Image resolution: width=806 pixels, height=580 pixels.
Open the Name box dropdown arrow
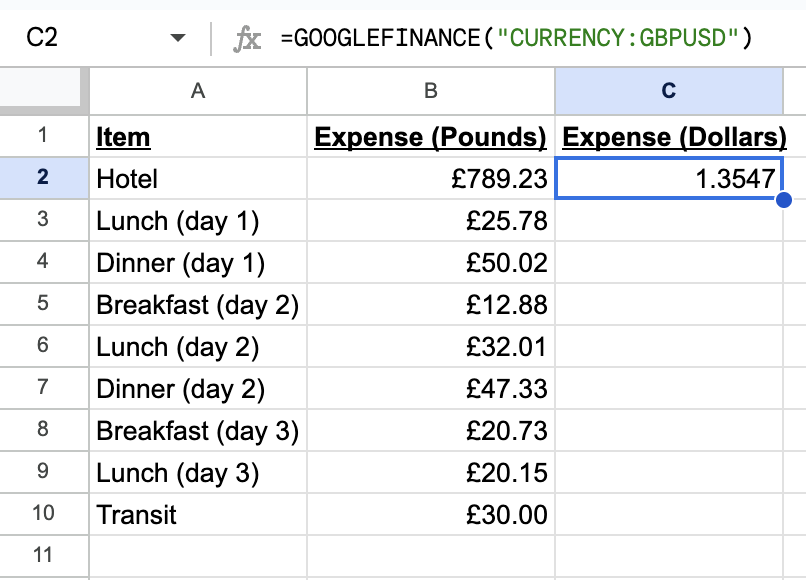point(177,38)
